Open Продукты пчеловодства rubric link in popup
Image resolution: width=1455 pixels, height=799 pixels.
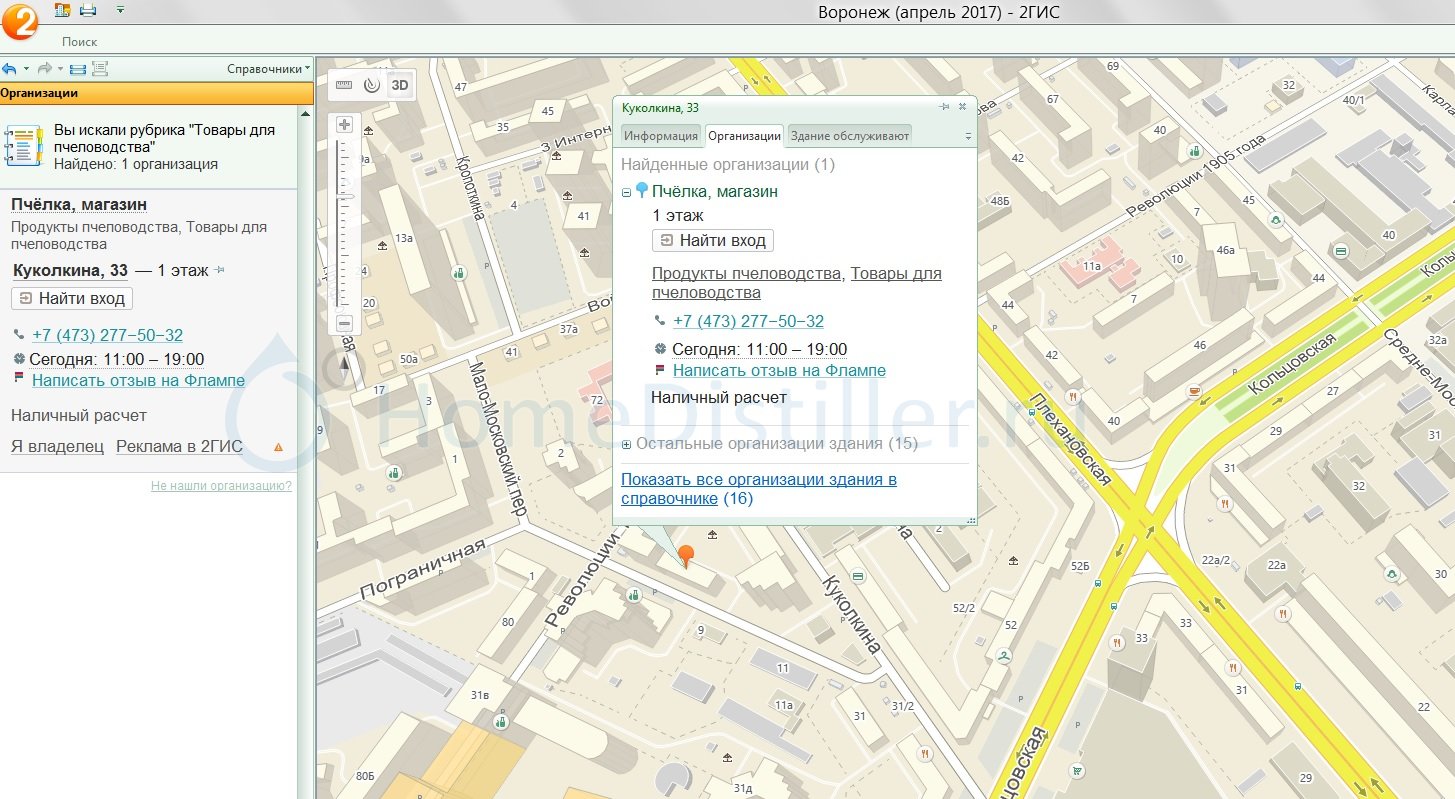click(747, 273)
